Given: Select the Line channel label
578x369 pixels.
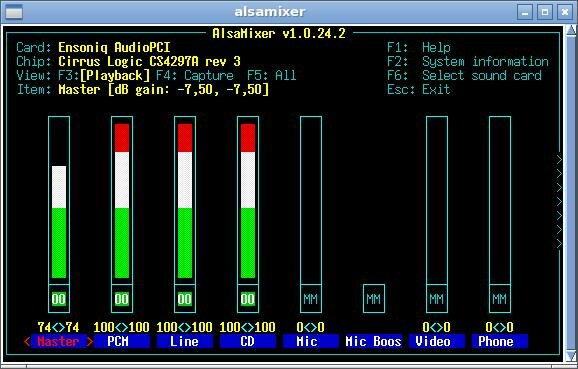Looking at the screenshot, I should 185,341.
